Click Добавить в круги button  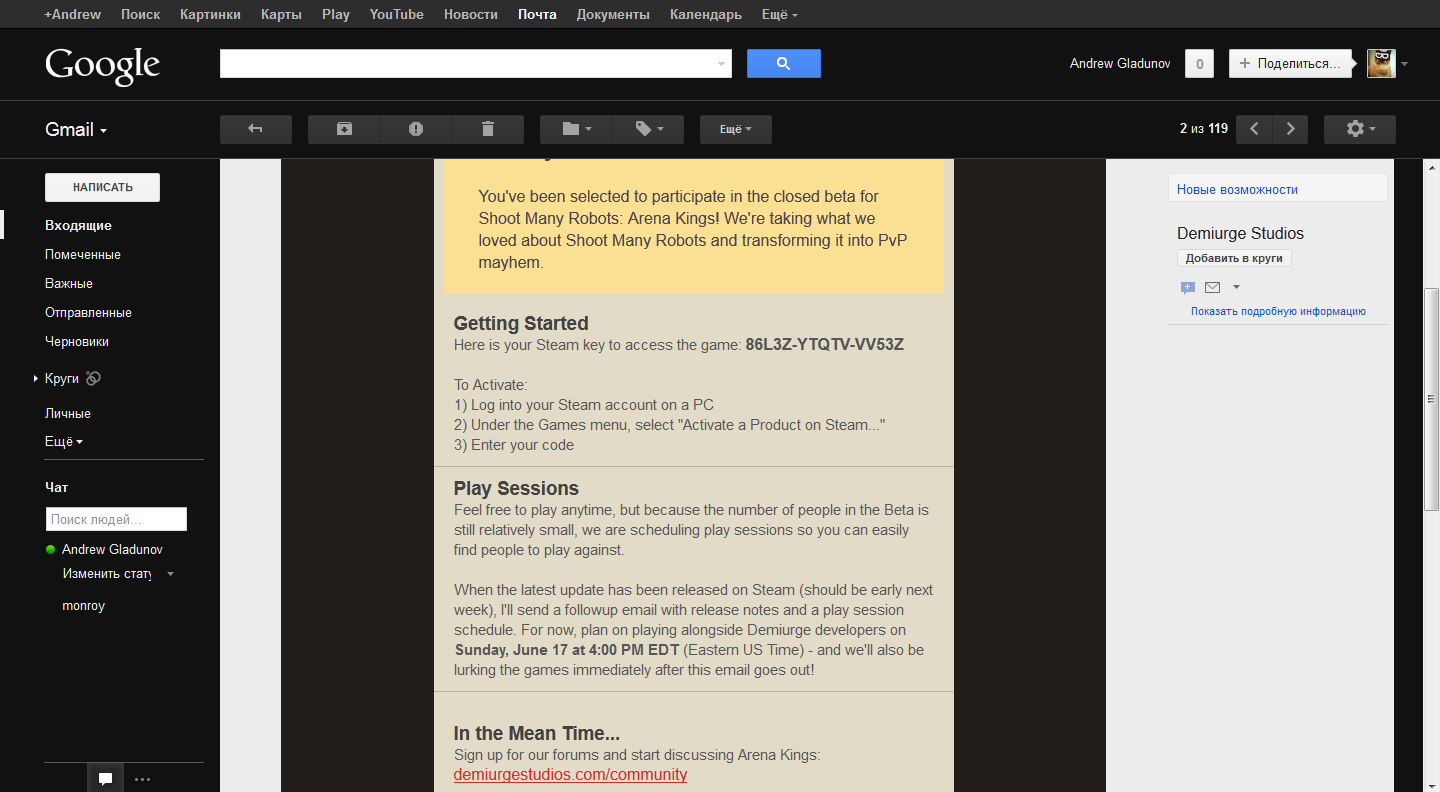click(x=1234, y=258)
